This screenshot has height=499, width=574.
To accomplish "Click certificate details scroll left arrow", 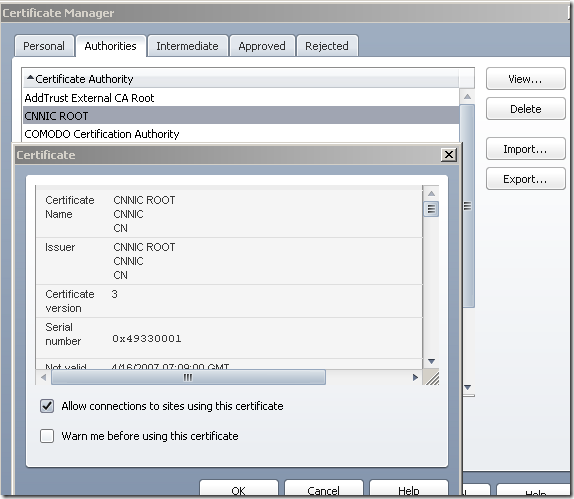I will 44,377.
